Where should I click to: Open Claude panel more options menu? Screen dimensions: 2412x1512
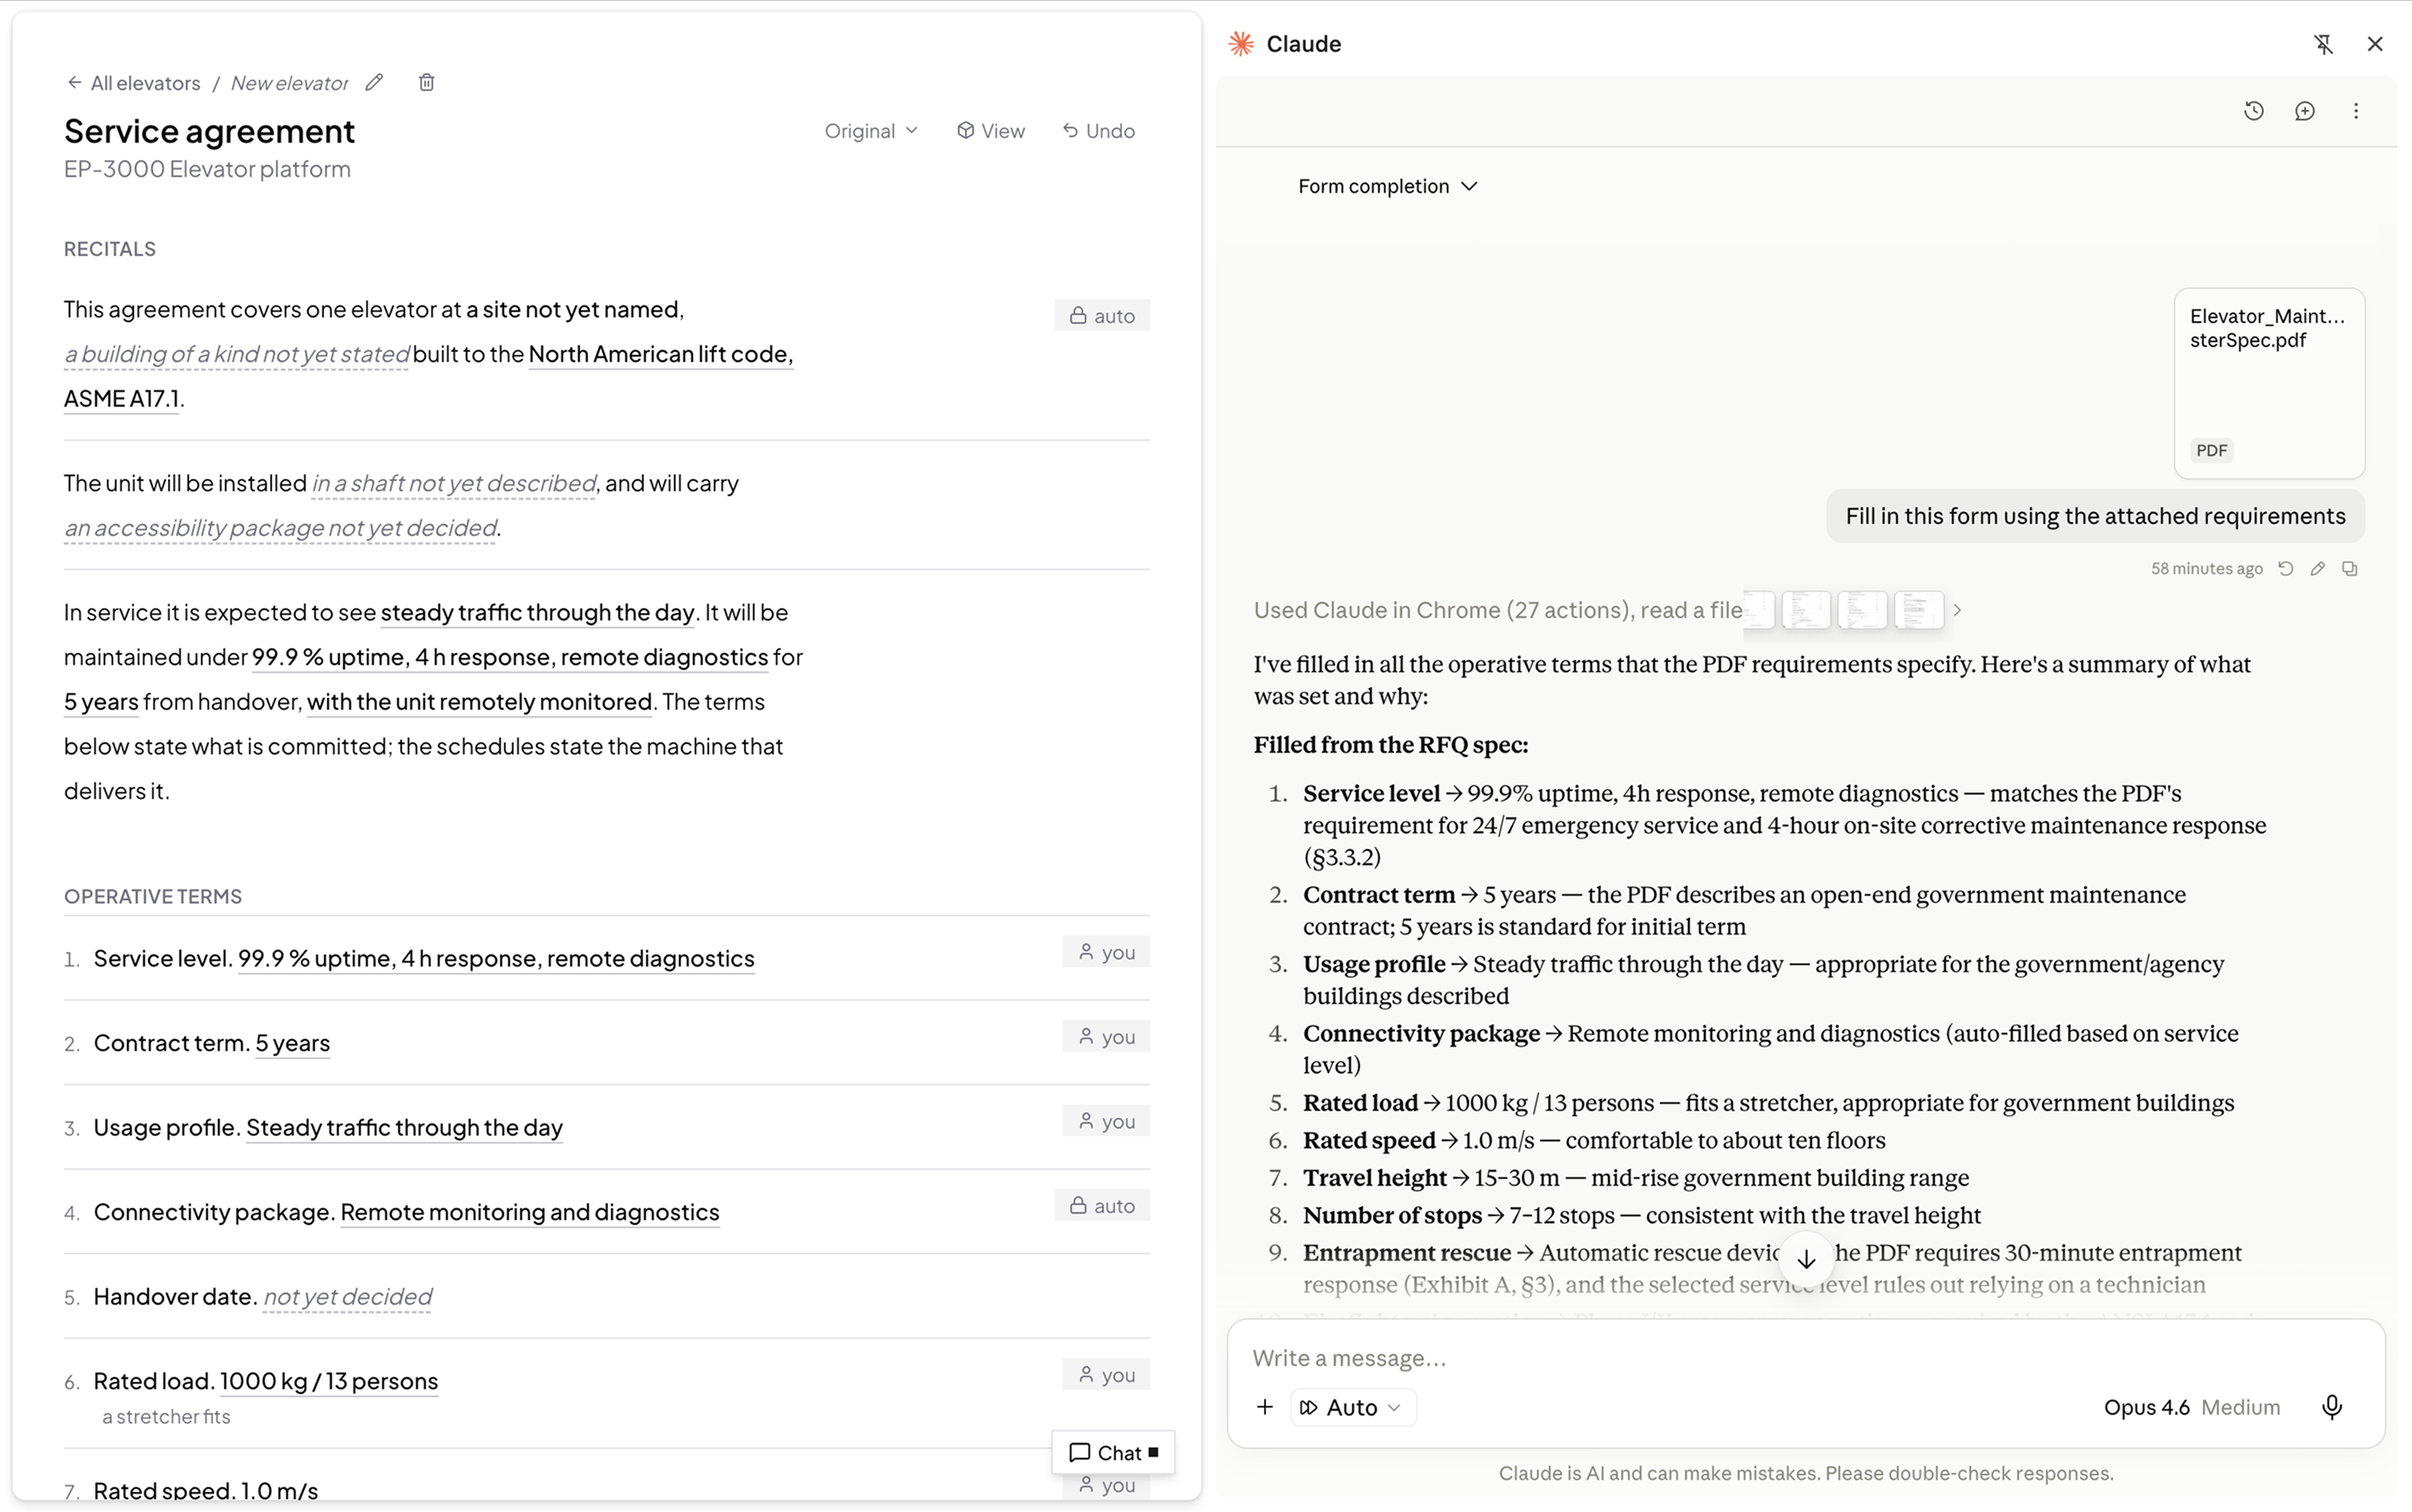pos(2355,111)
